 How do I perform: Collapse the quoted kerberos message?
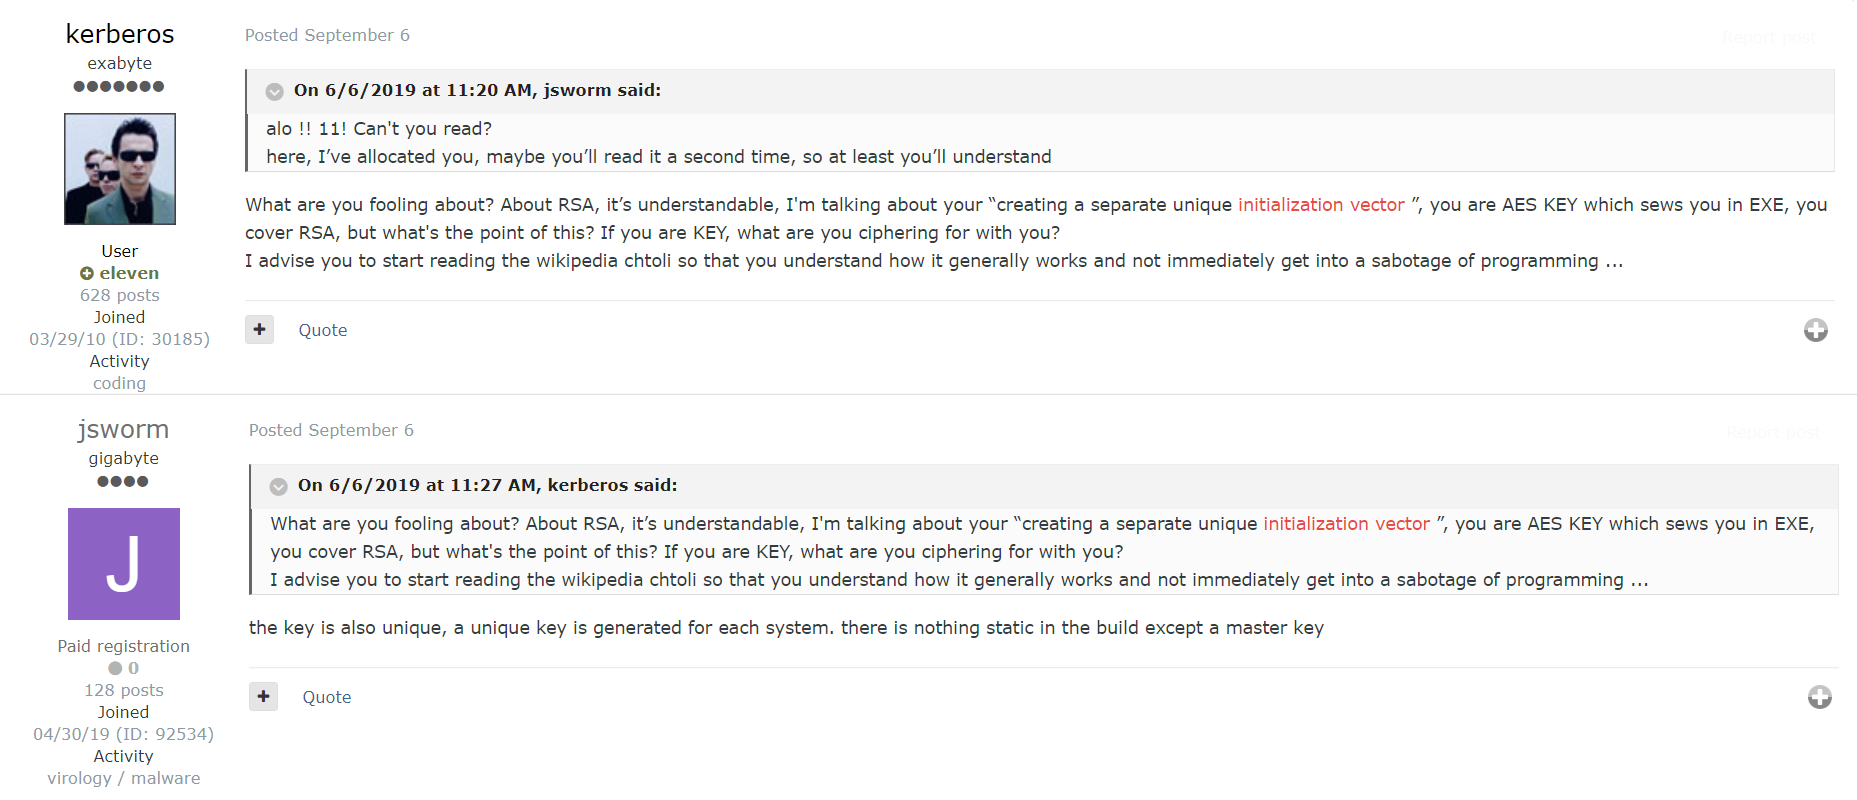[x=278, y=487]
